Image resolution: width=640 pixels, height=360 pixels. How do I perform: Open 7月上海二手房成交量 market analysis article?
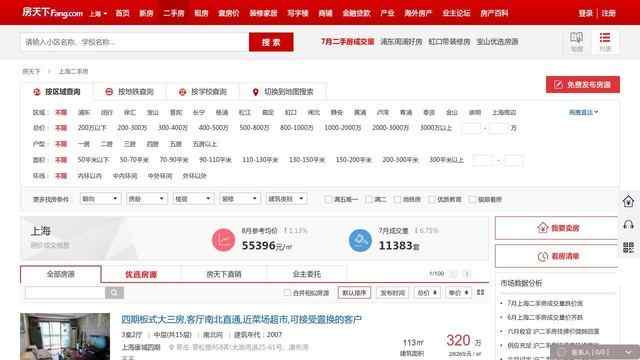click(545, 303)
